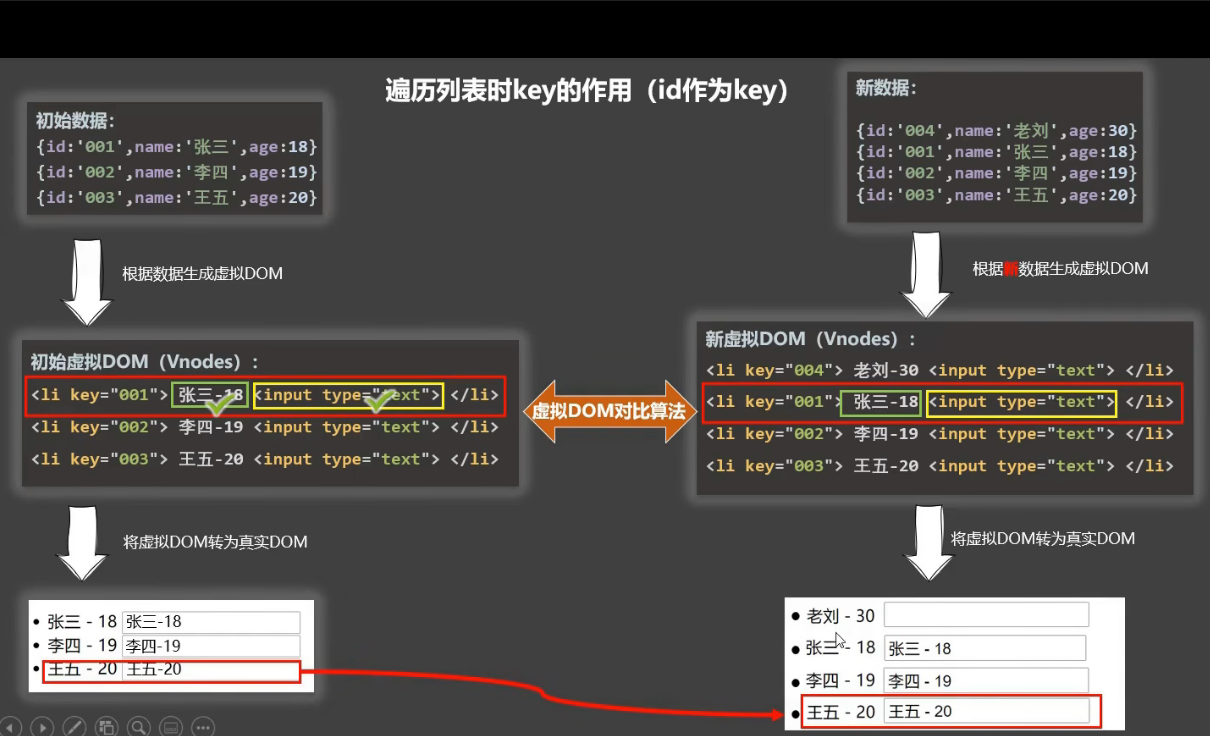Toggle subtitles icon in slideshow controls
The height and width of the screenshot is (736, 1210).
pos(170,727)
